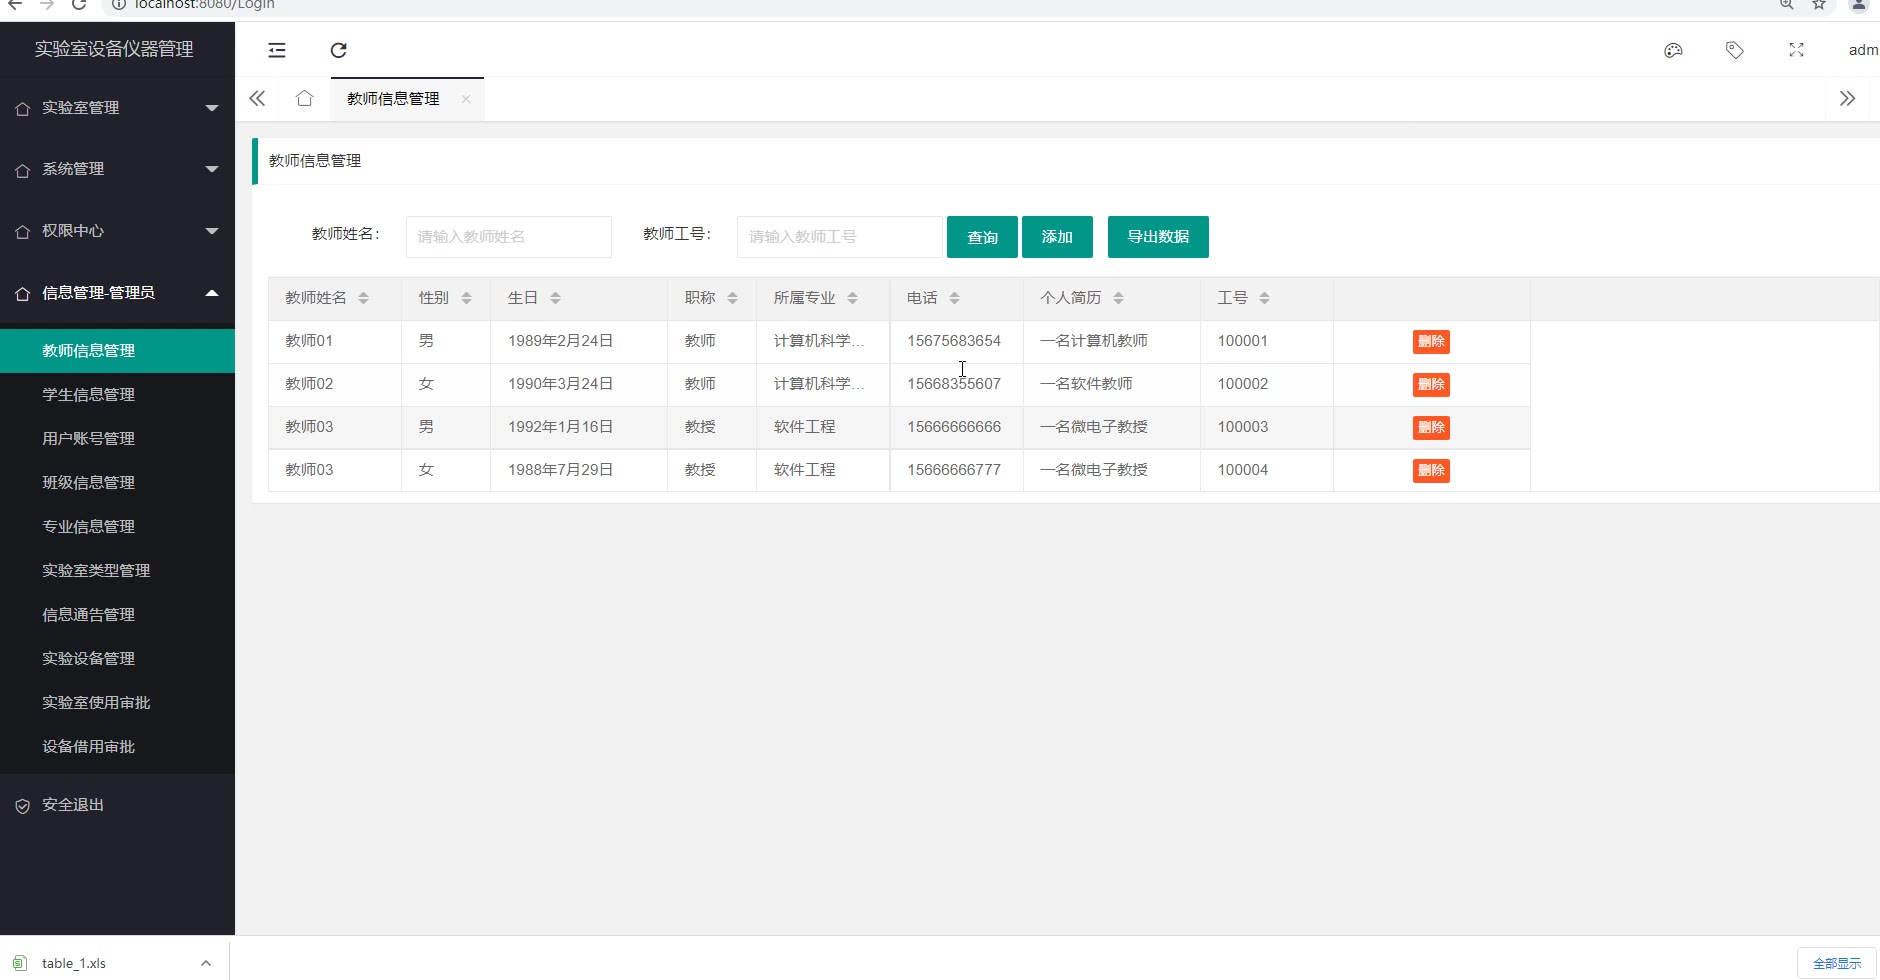Open the theme palette icon
1880x980 pixels.
[x=1673, y=50]
